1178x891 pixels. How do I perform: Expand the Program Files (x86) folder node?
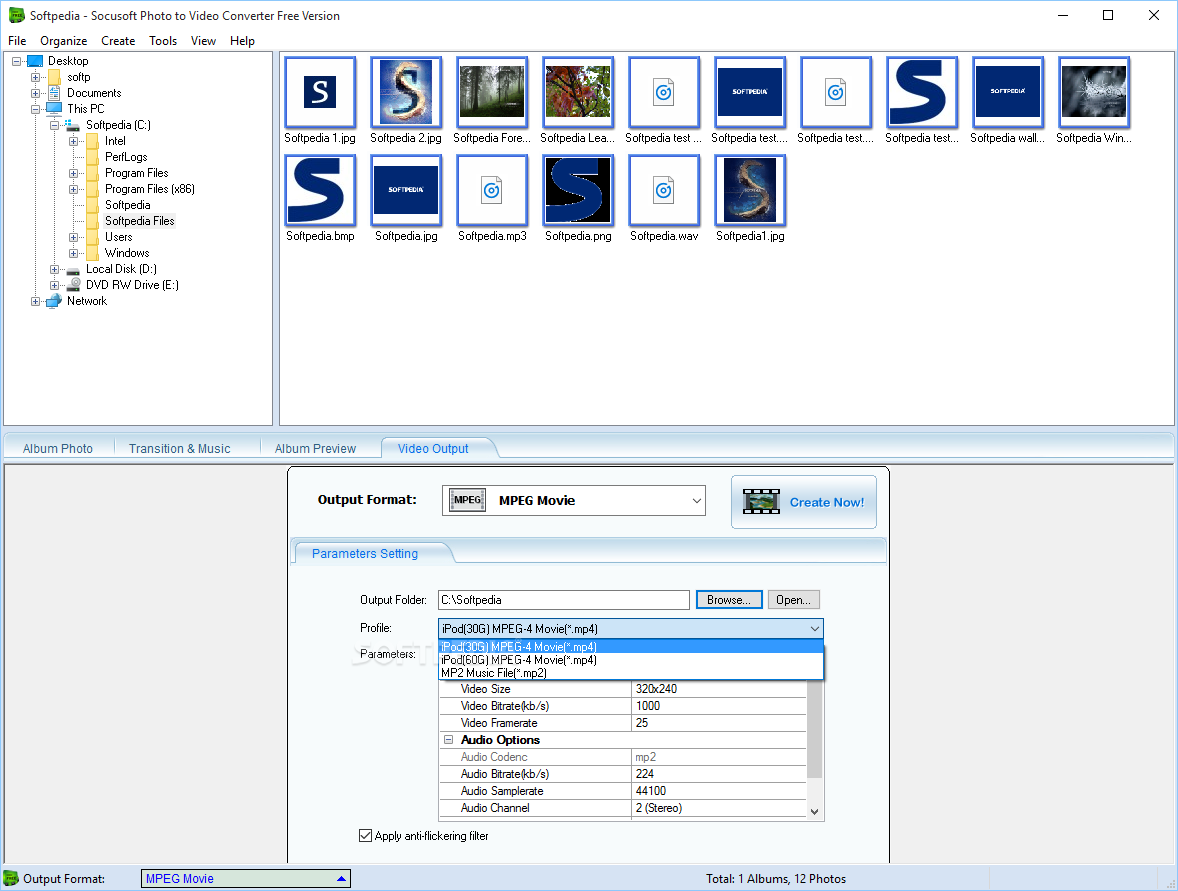[73, 189]
